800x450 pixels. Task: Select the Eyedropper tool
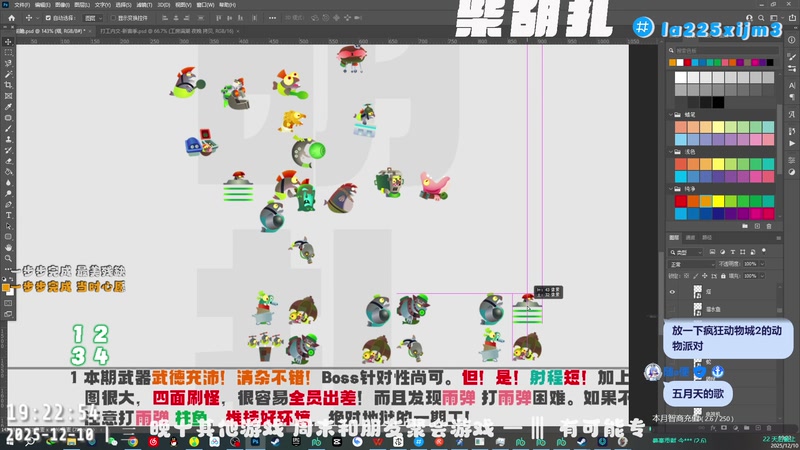click(8, 107)
